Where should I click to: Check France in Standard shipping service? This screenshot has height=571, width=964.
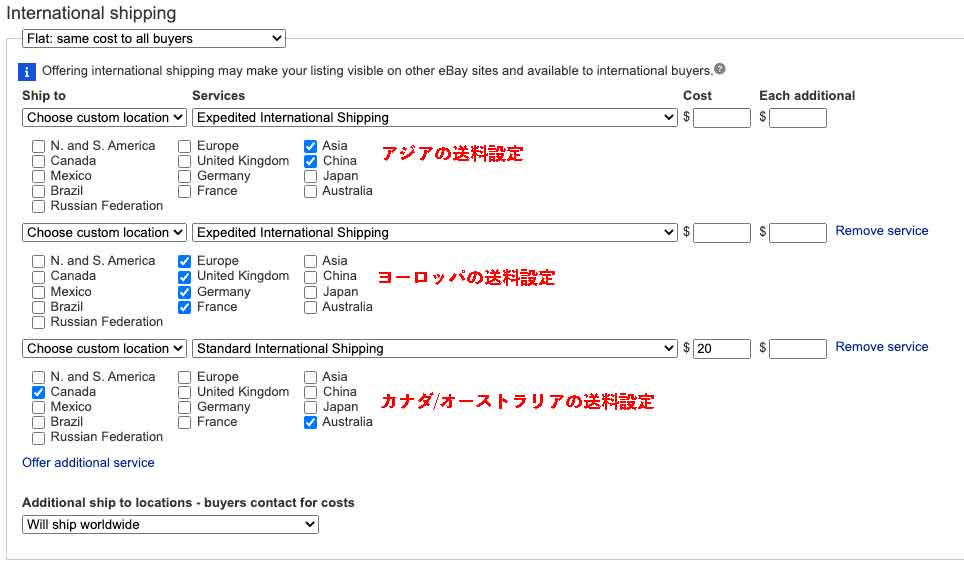click(184, 422)
